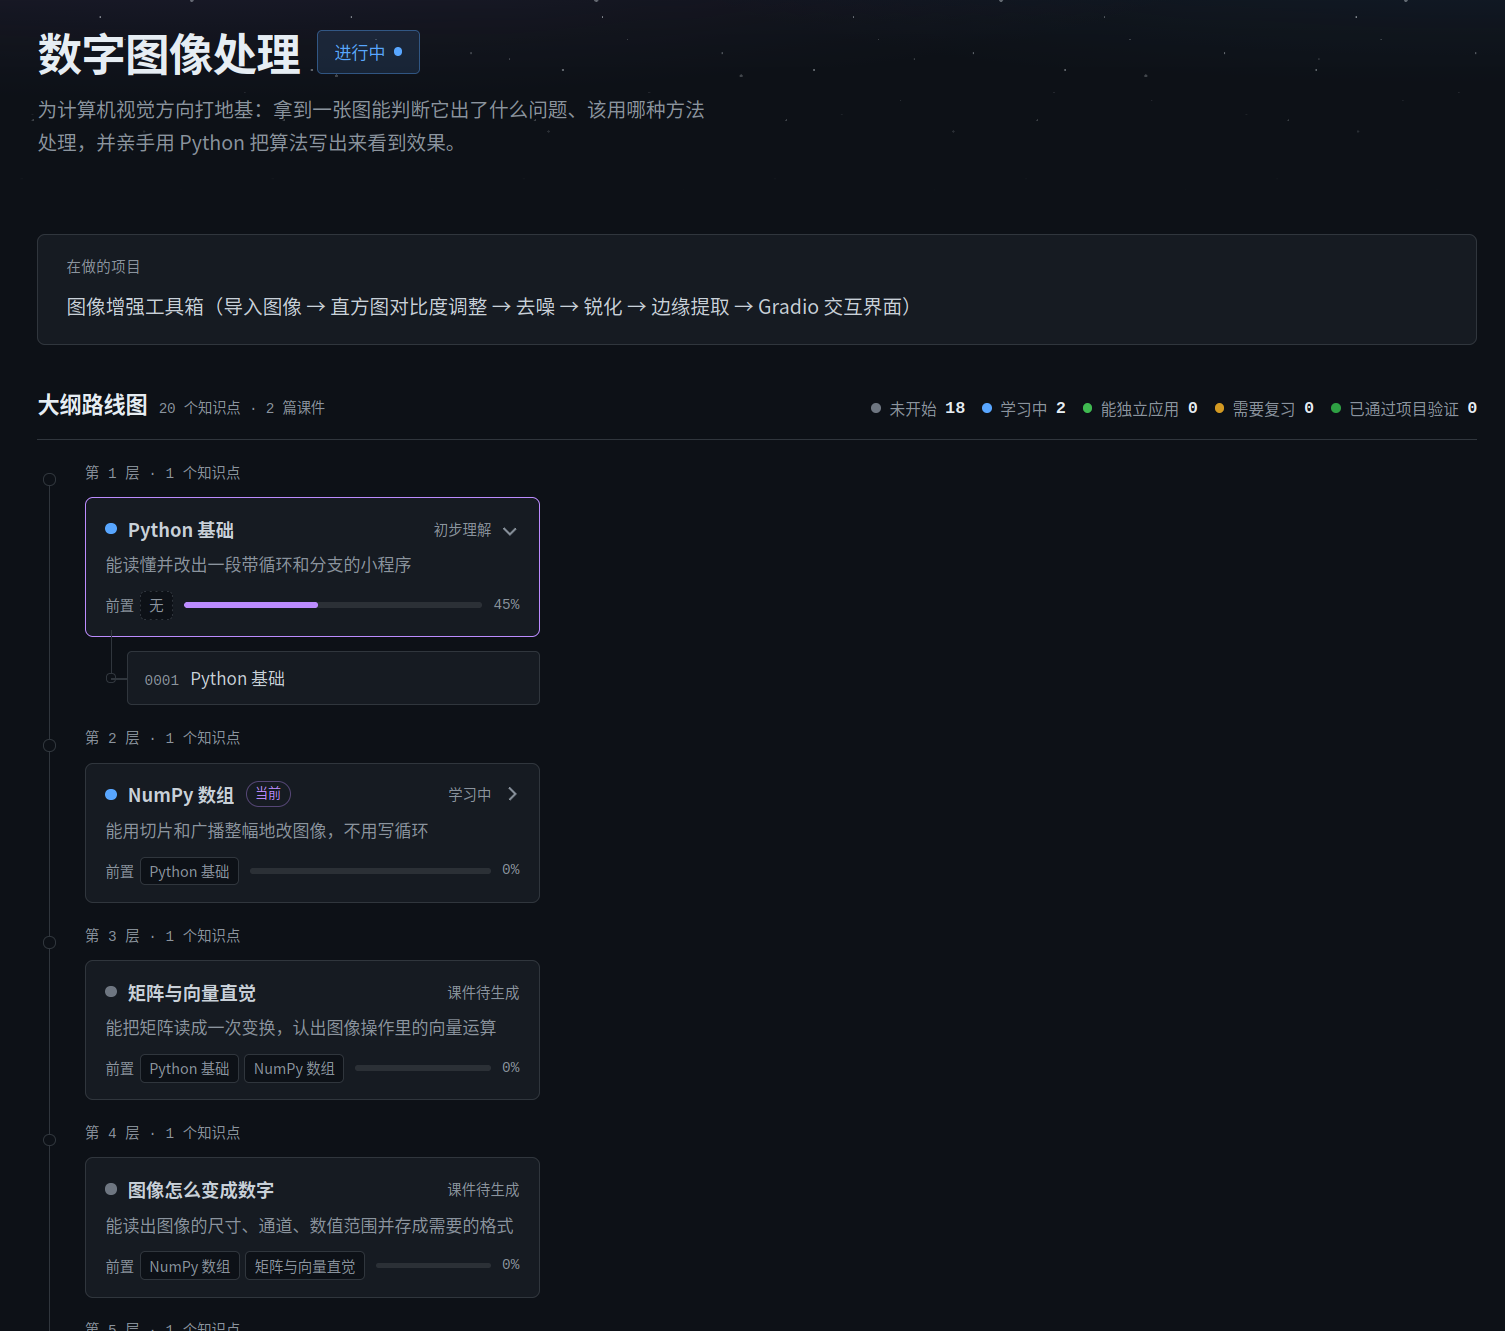Click the NumPy 数组 progress bar at 0%

click(370, 871)
